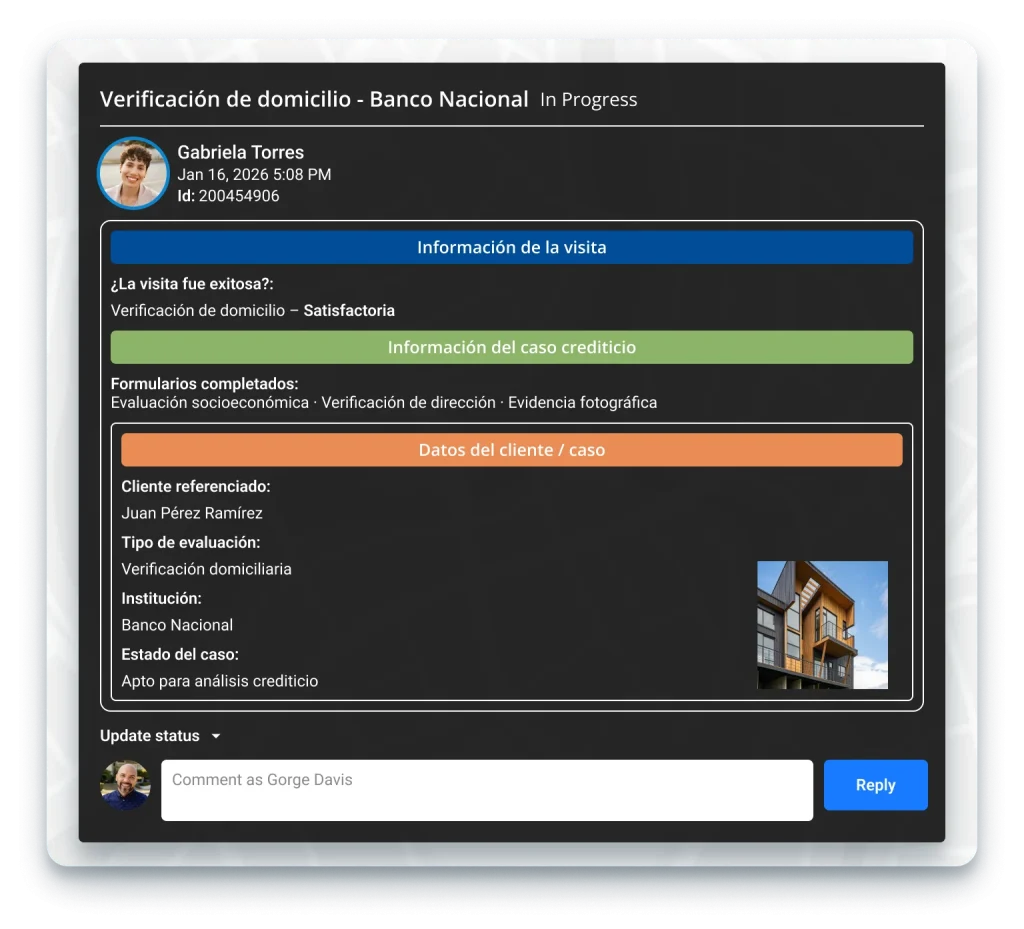Open the Update status dropdown
1024x929 pixels.
click(x=160, y=736)
